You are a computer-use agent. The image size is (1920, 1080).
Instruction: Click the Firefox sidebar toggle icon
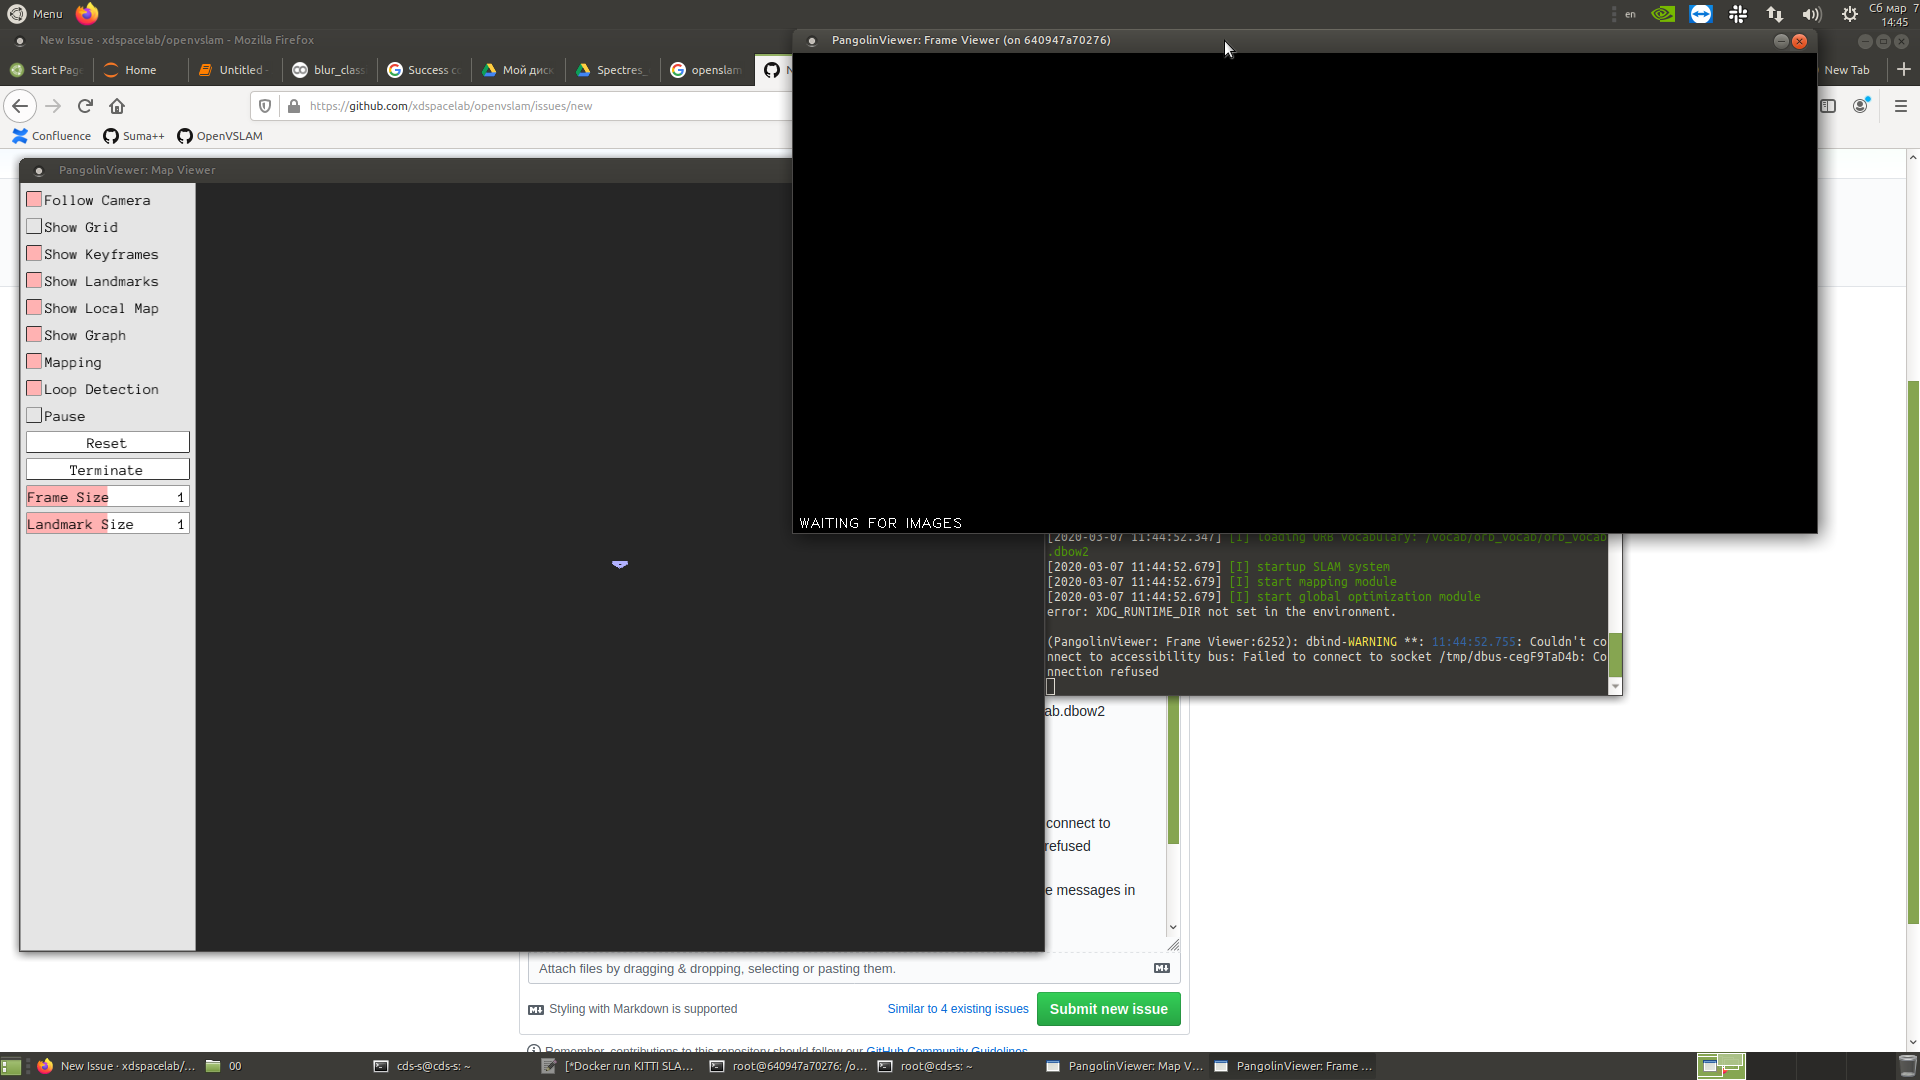pyautogui.click(x=1829, y=105)
